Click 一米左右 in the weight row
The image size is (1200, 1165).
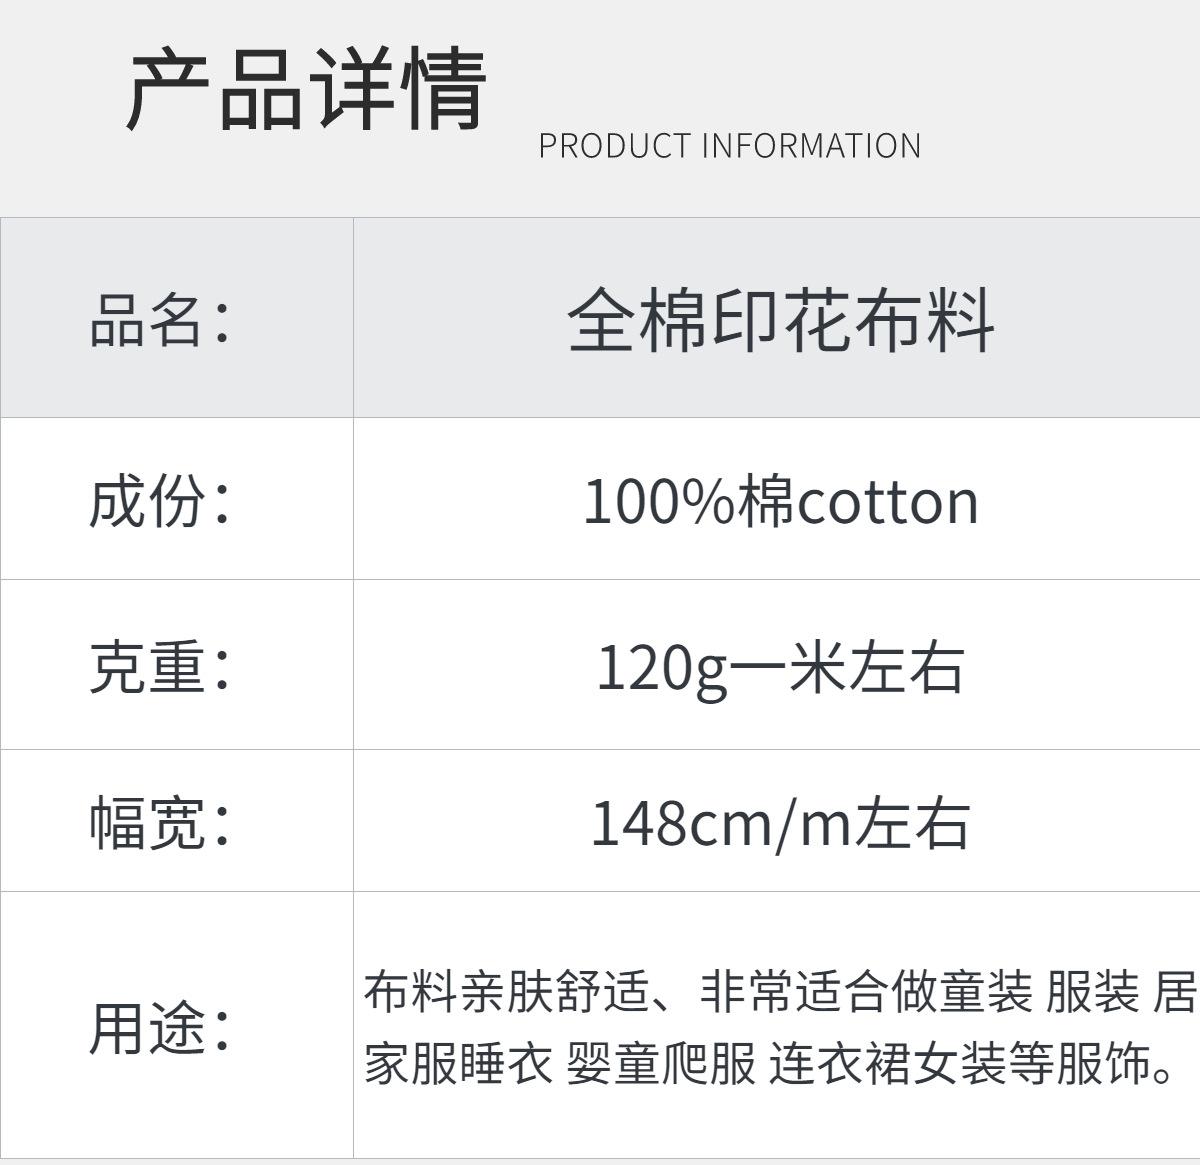pos(848,668)
